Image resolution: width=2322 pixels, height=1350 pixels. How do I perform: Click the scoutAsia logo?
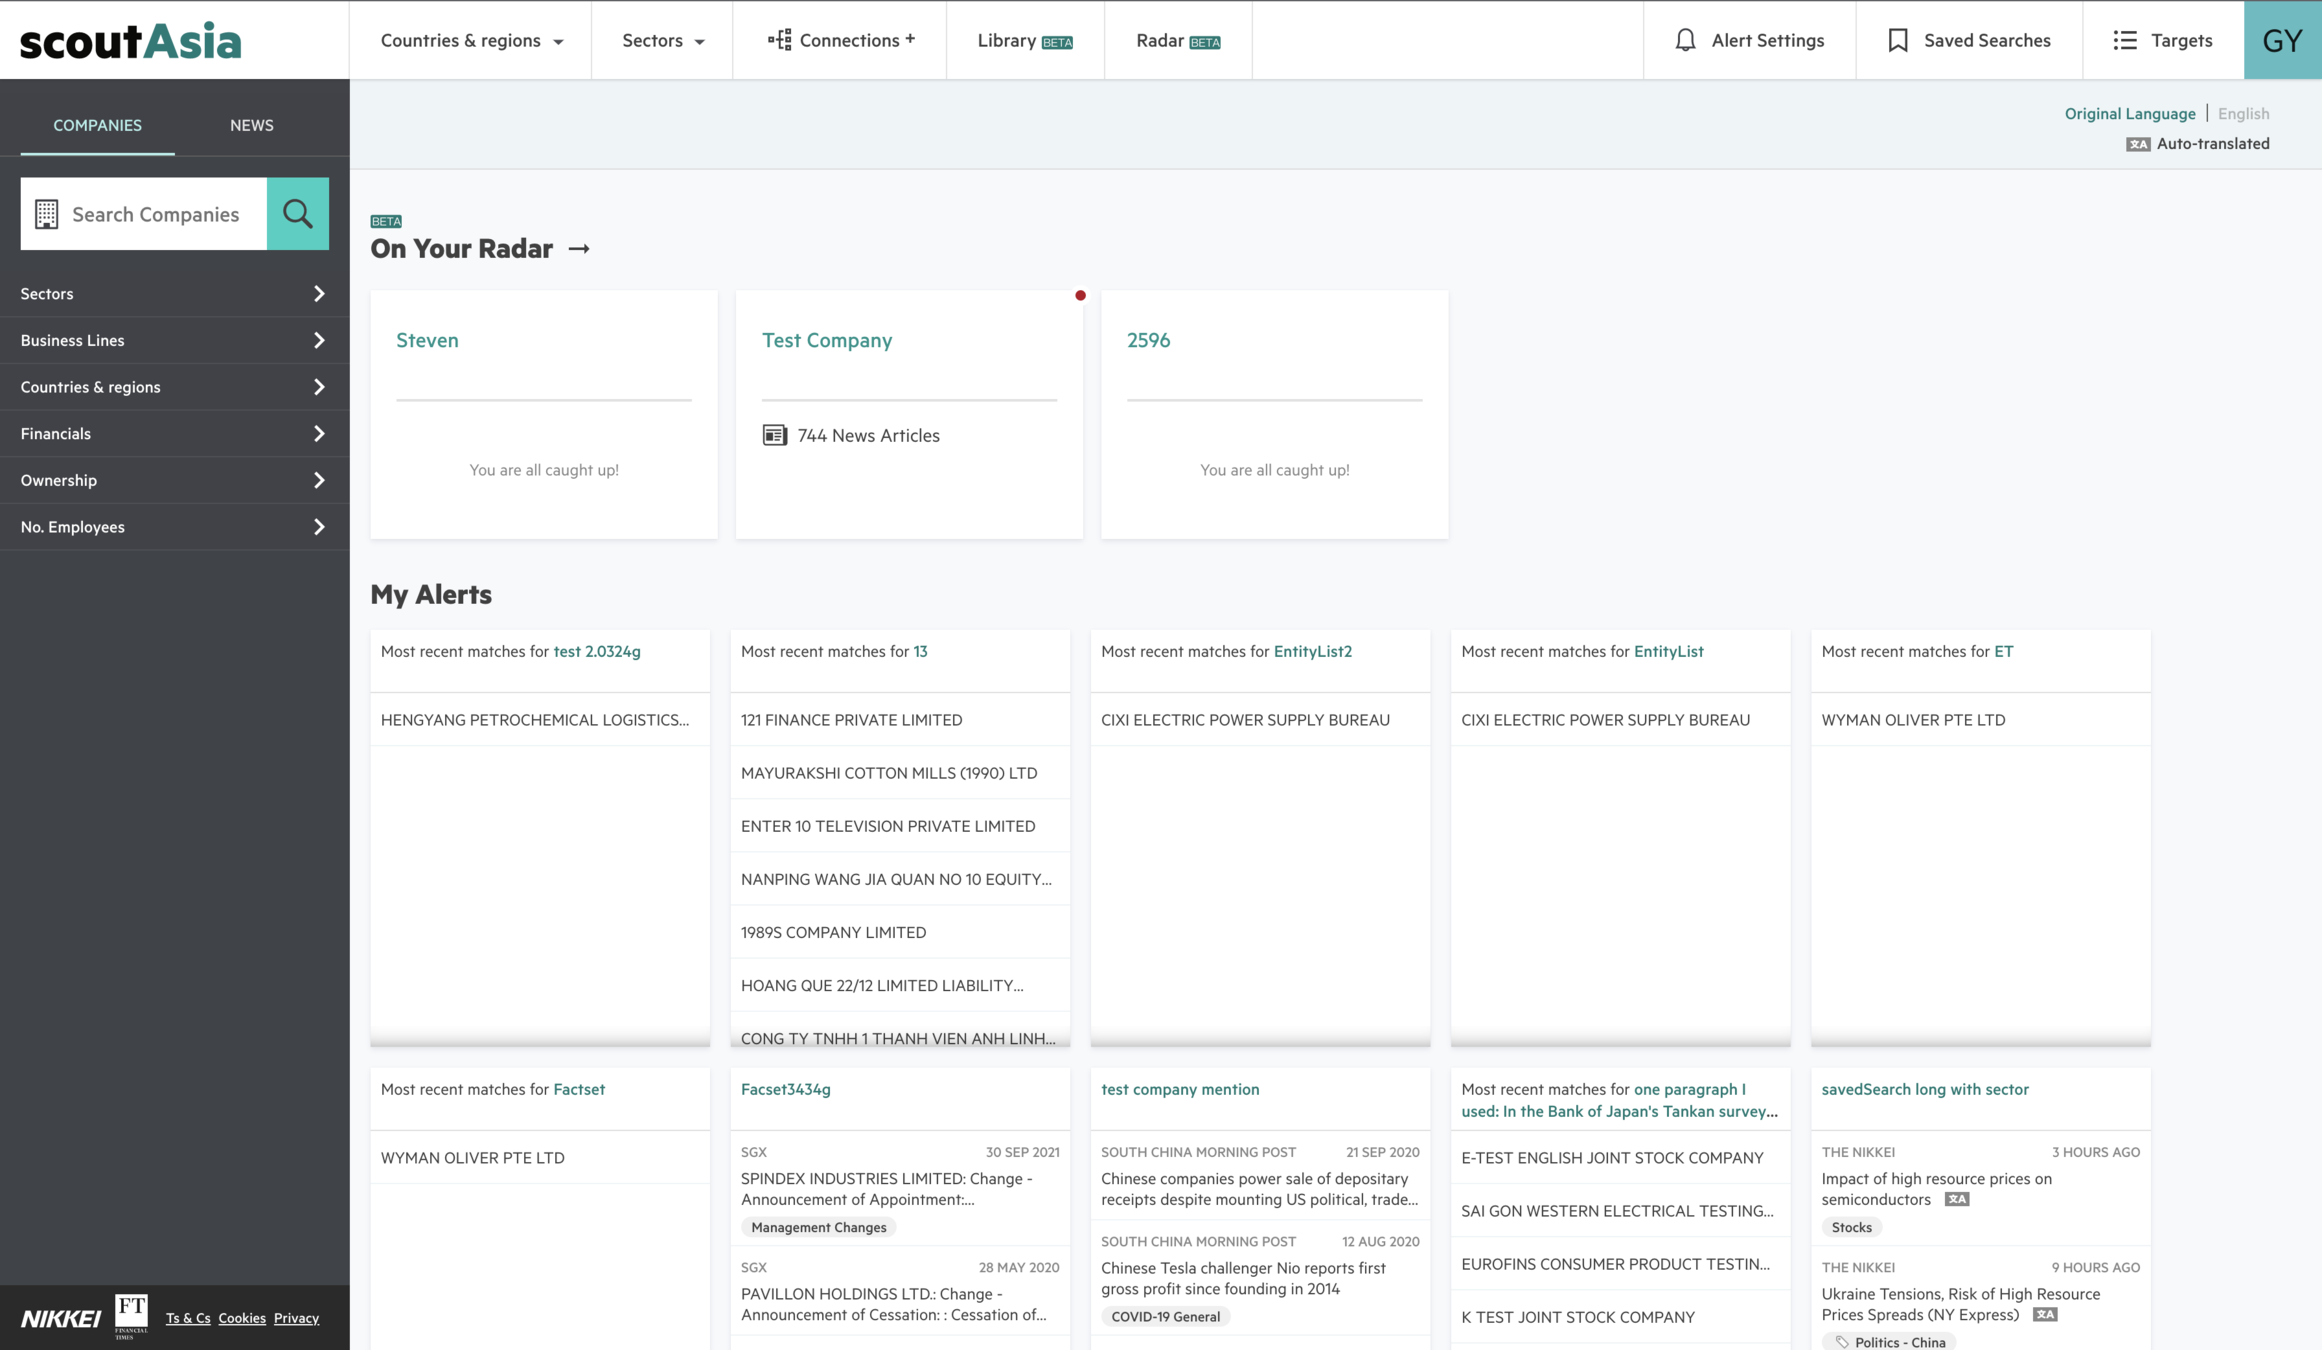[131, 40]
